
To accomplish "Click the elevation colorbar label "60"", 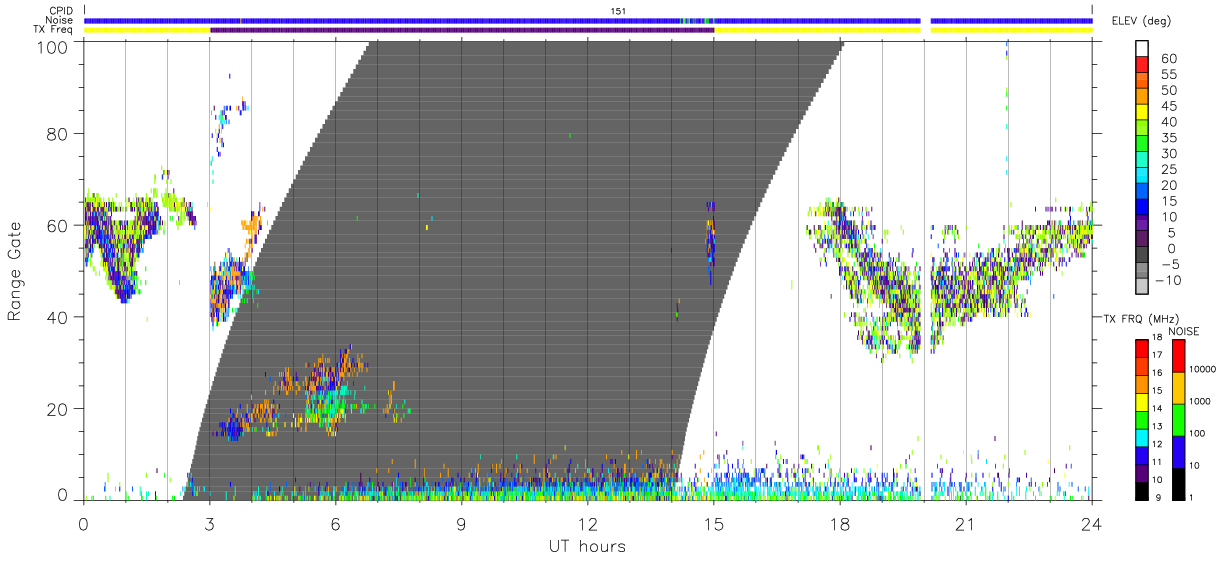I will (x=1168, y=59).
